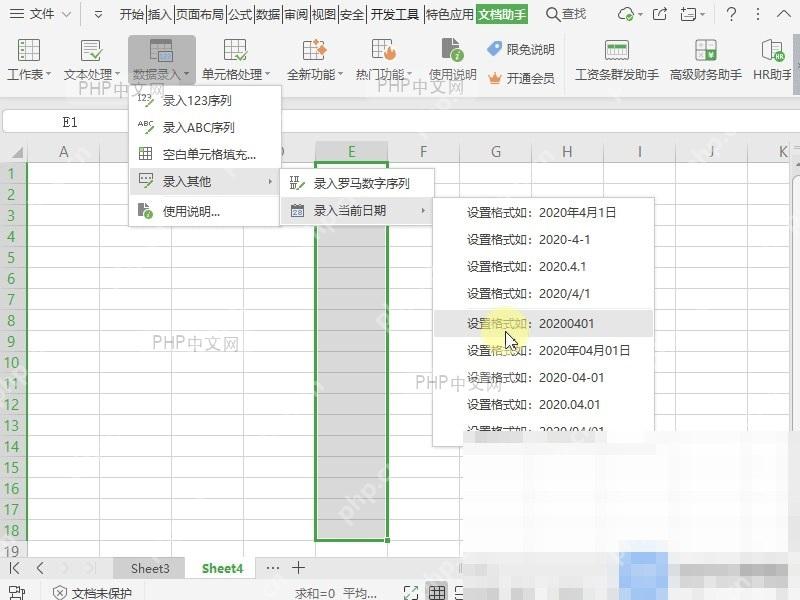
Task: Launch HR助手 tool
Action: 772,60
